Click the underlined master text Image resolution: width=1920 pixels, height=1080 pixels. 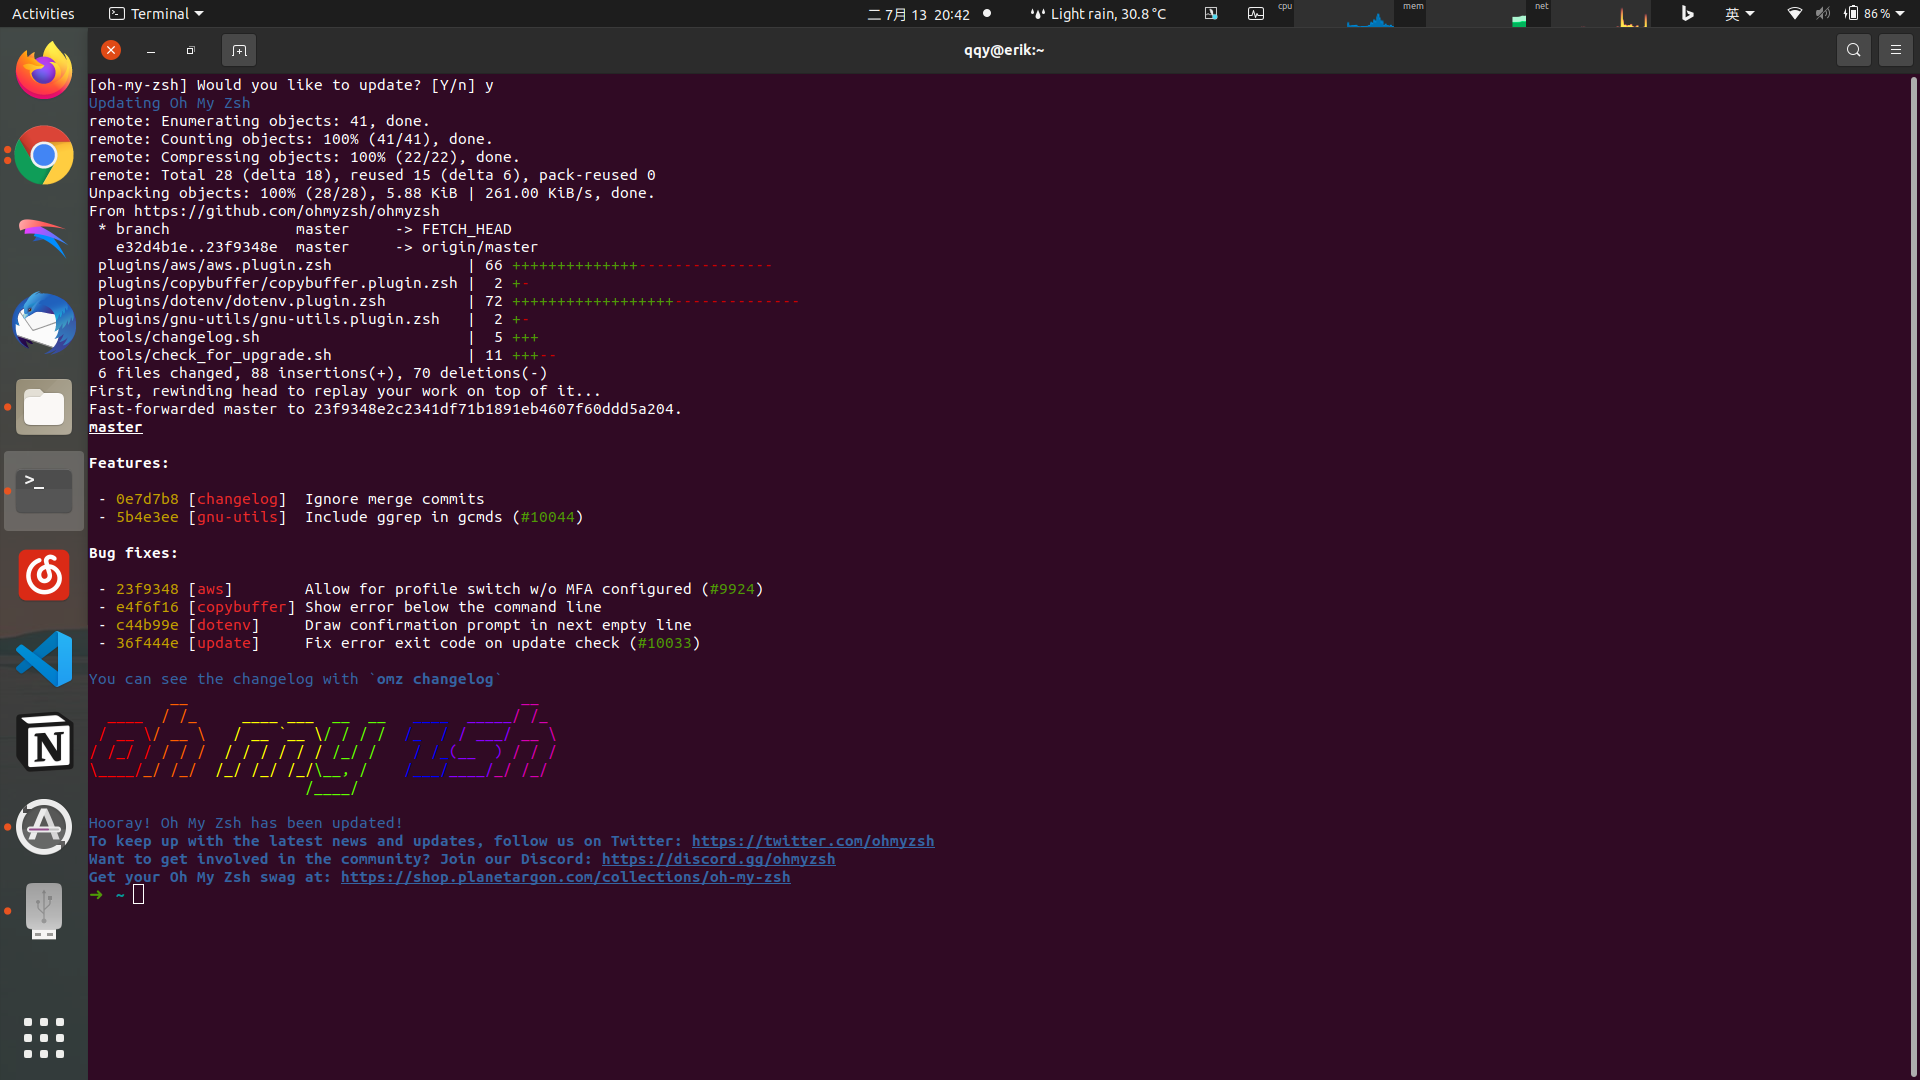pos(115,427)
